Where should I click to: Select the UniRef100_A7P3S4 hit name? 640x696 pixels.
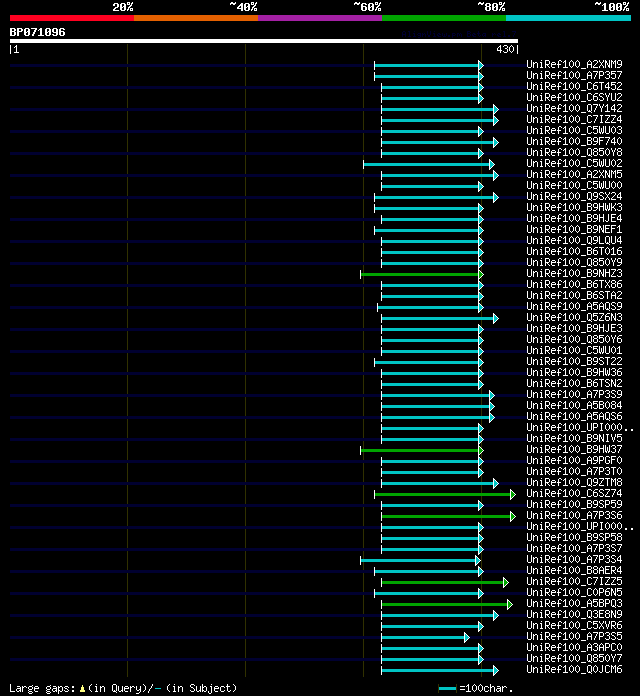pos(574,560)
